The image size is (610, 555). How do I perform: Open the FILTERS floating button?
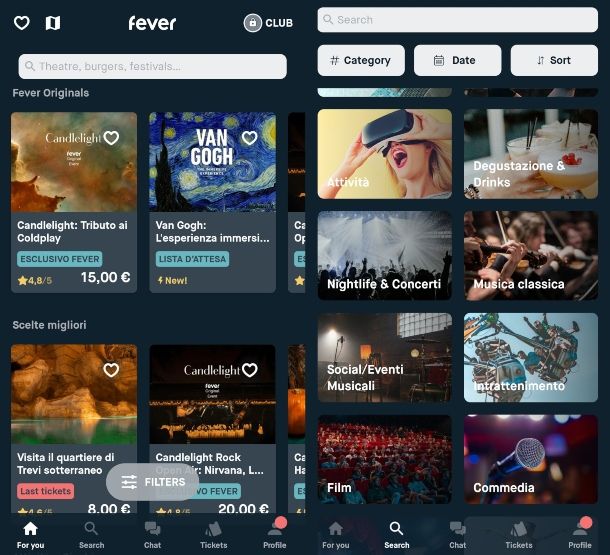153,482
